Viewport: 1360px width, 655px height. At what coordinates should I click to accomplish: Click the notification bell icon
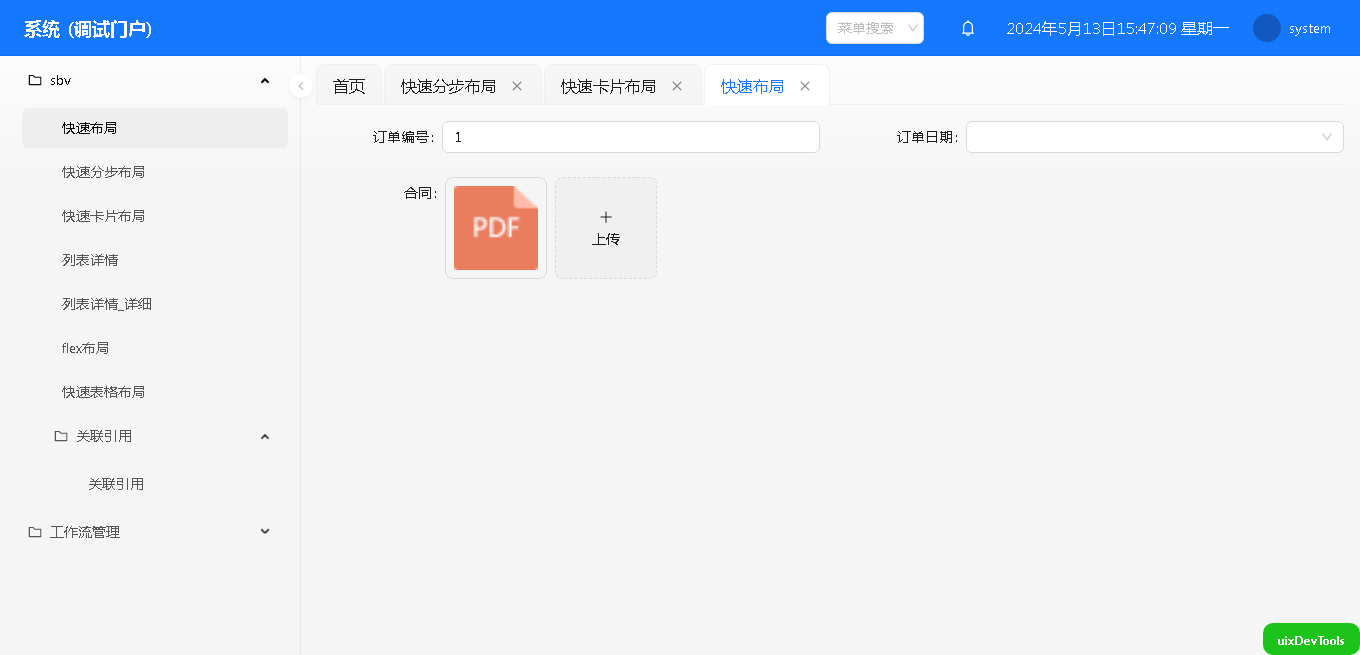[x=967, y=28]
